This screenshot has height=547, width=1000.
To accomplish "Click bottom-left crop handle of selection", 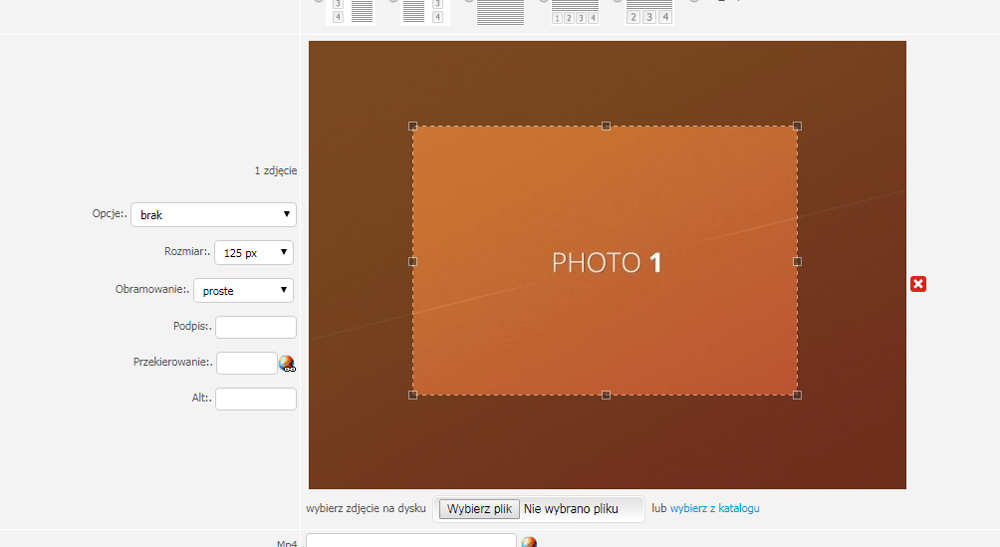I will [x=413, y=395].
